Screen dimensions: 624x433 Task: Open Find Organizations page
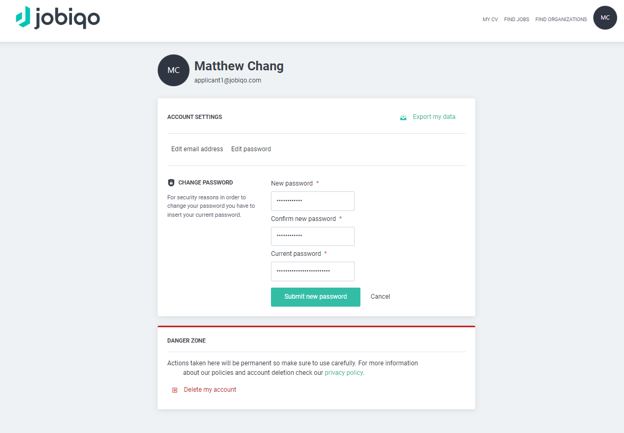point(561,19)
